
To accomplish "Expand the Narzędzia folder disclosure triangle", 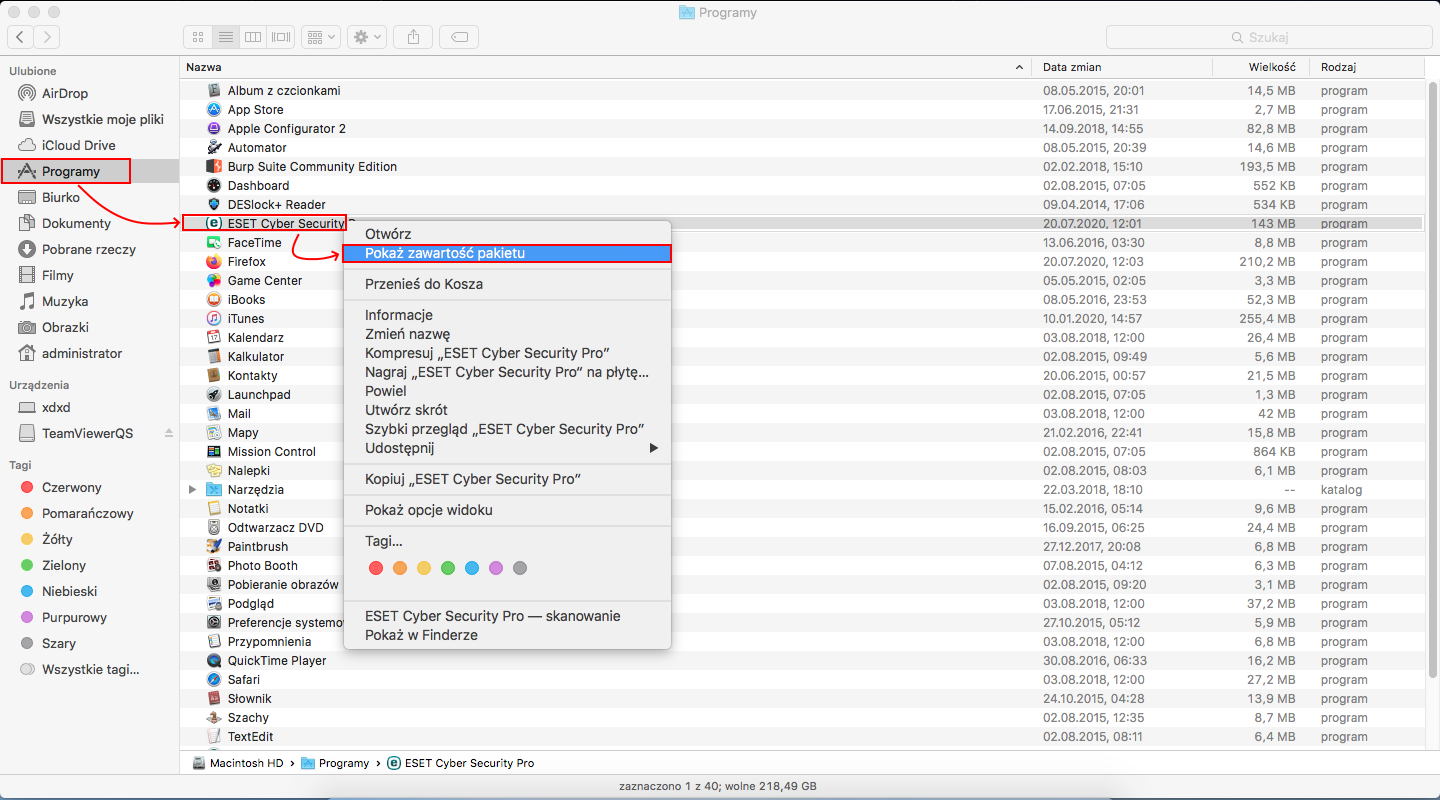I will click(192, 490).
